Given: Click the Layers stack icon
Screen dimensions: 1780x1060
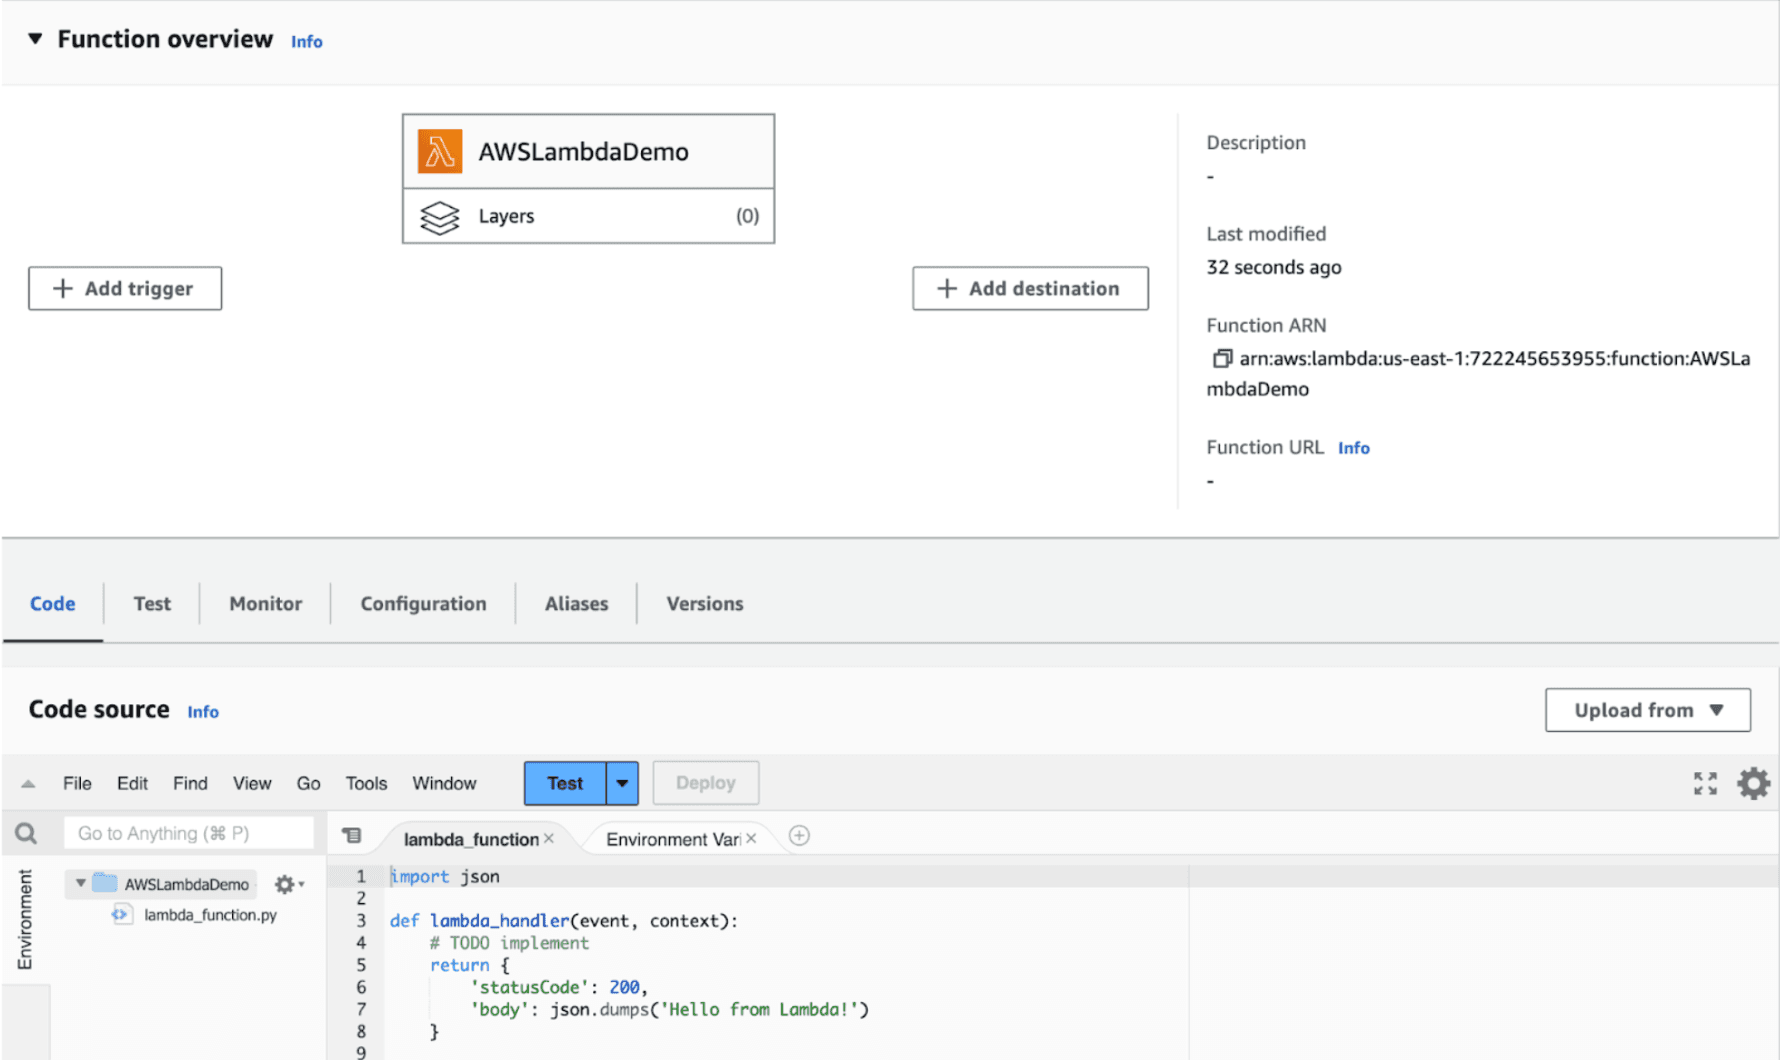Looking at the screenshot, I should [439, 217].
